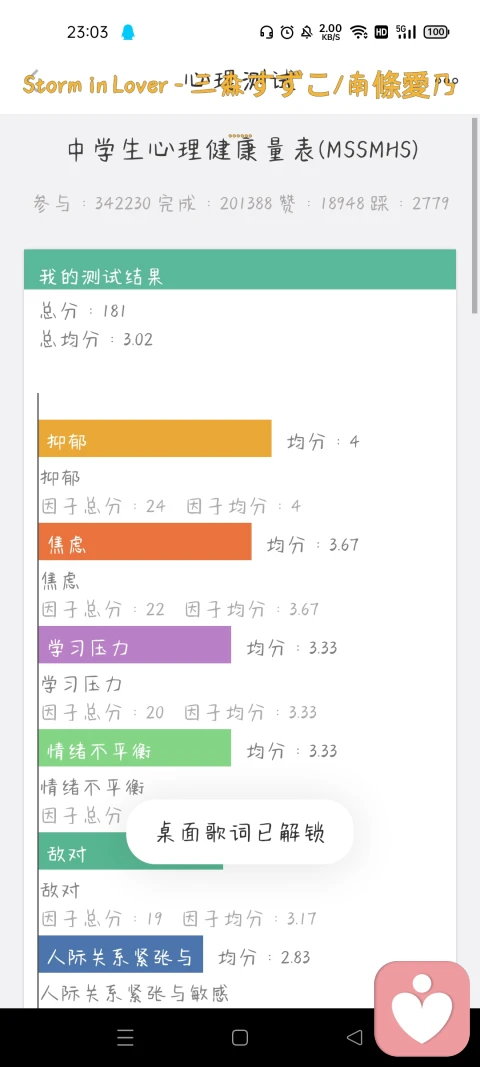The image size is (480, 1067).
Task: Tap the 桌面歌词已解锁 toast message
Action: 240,832
